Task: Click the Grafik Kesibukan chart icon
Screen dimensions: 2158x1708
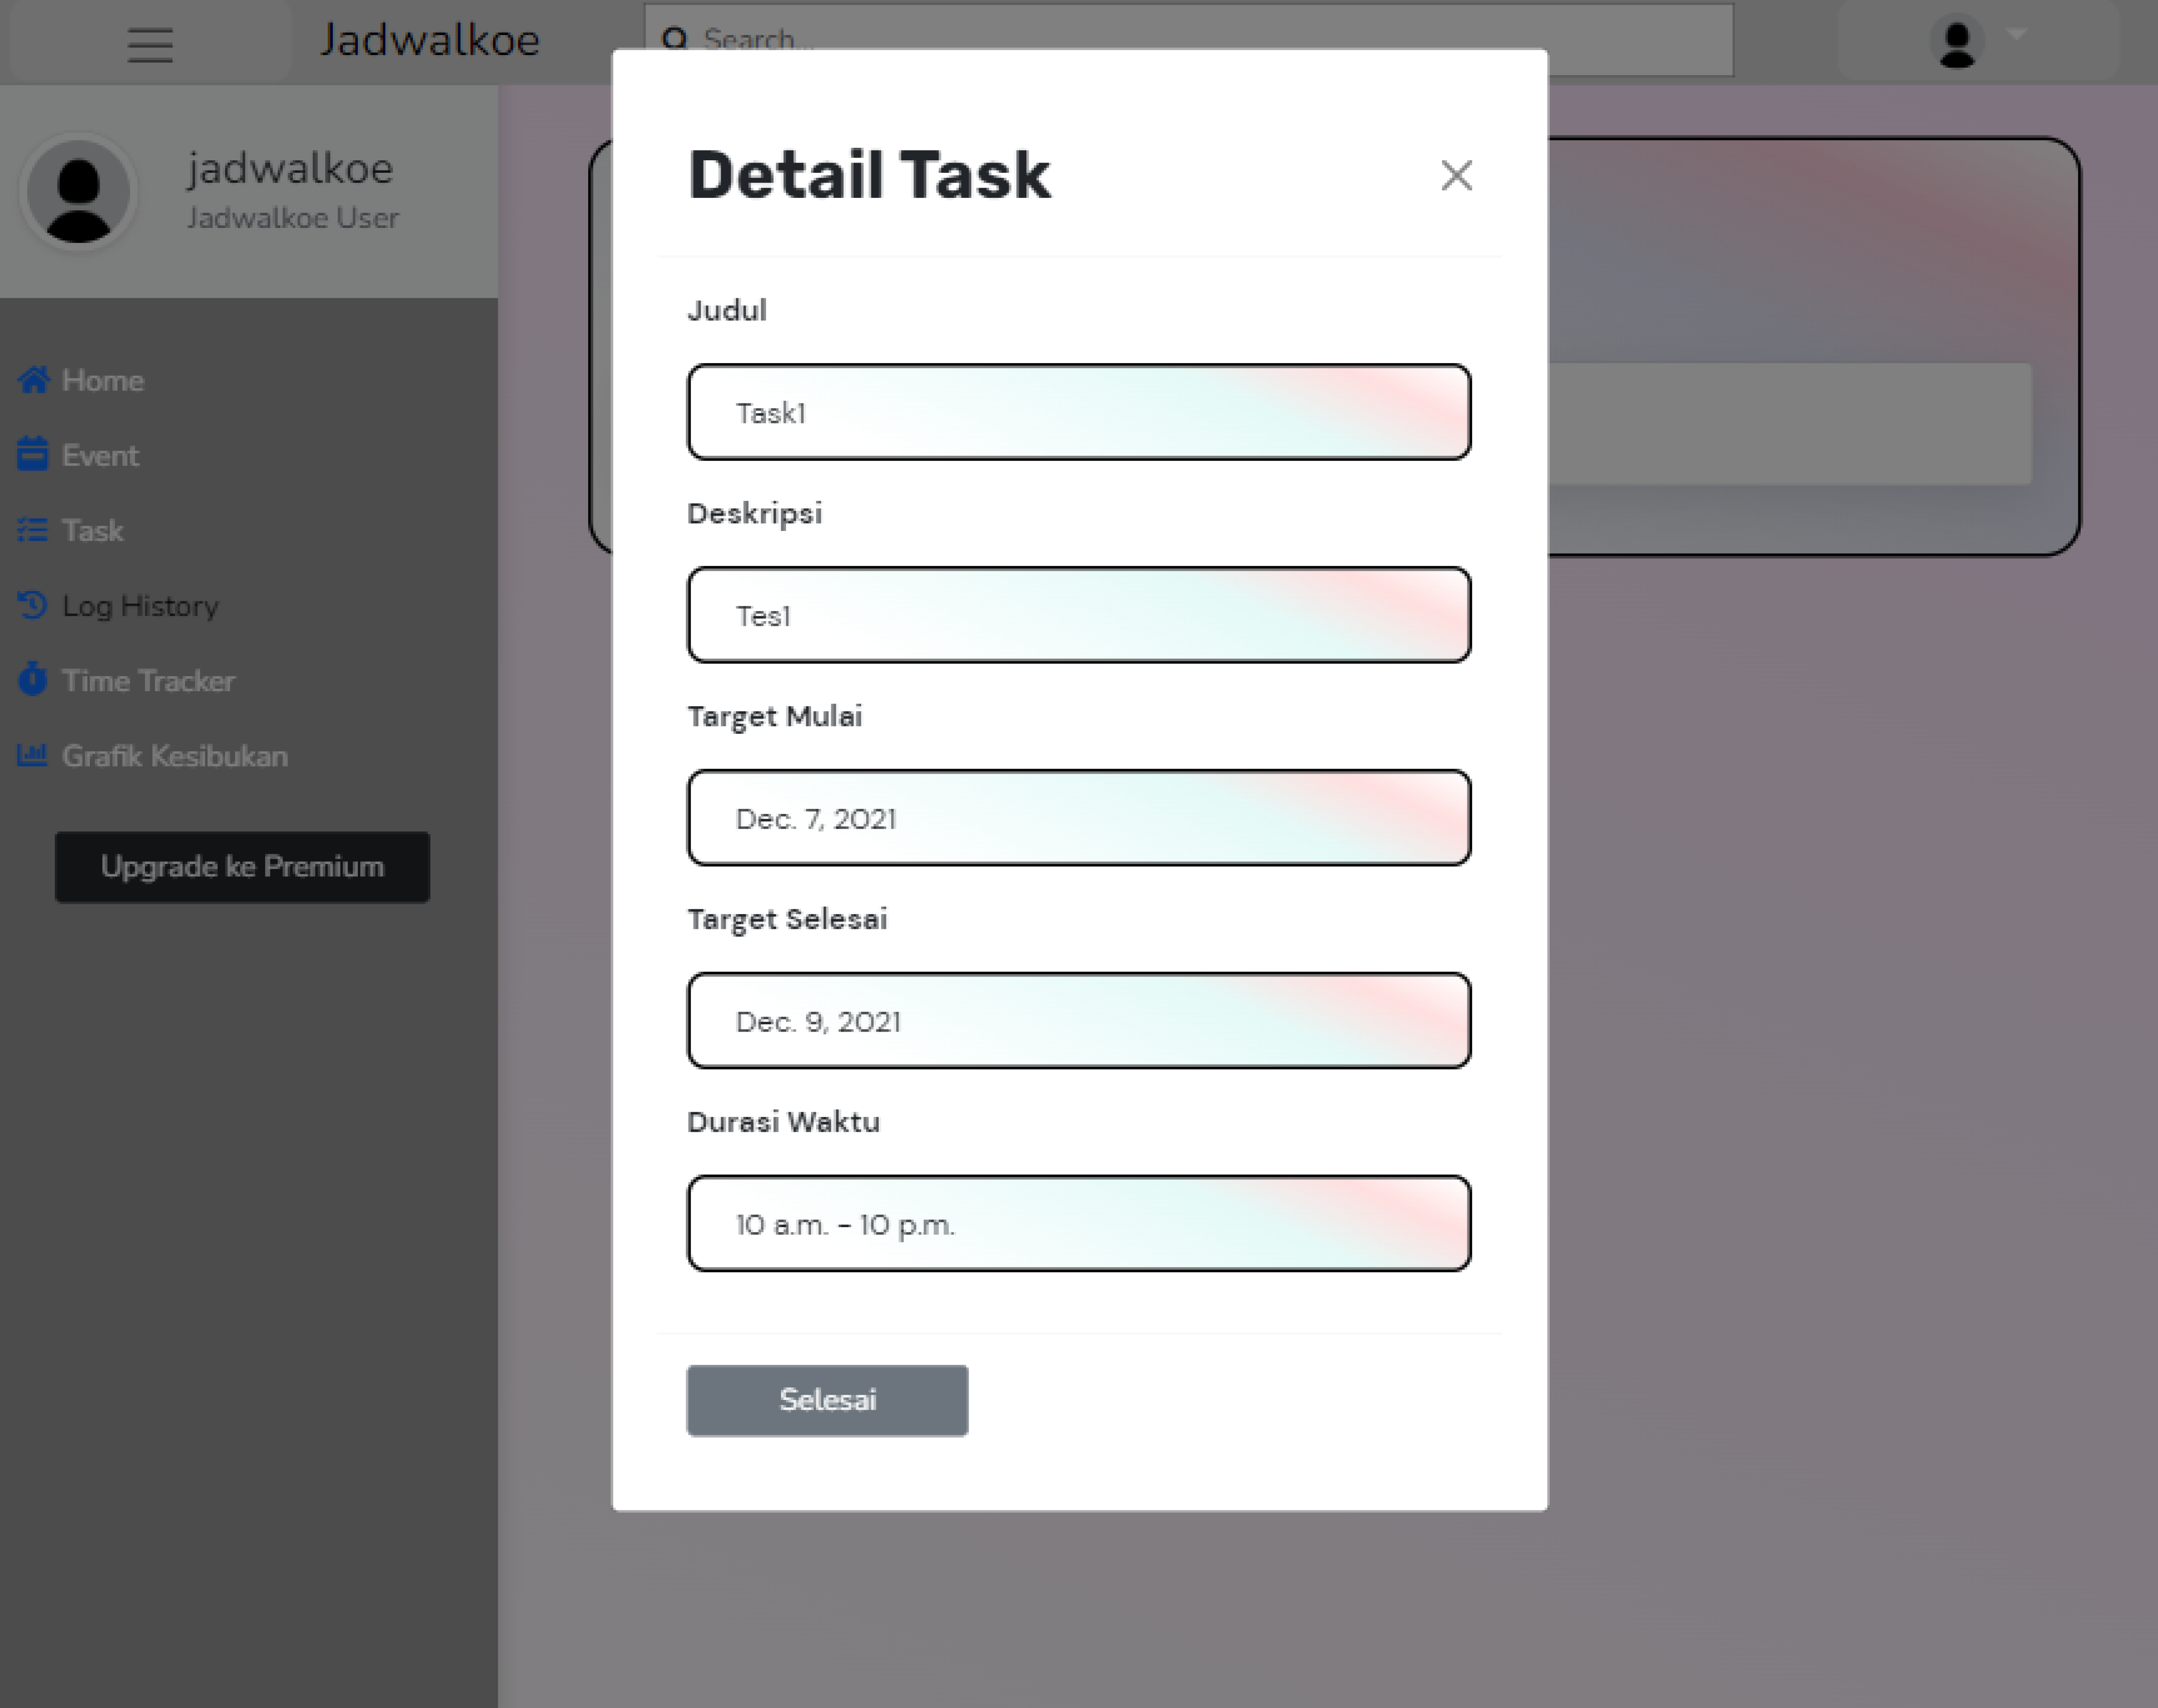Action: (x=32, y=755)
